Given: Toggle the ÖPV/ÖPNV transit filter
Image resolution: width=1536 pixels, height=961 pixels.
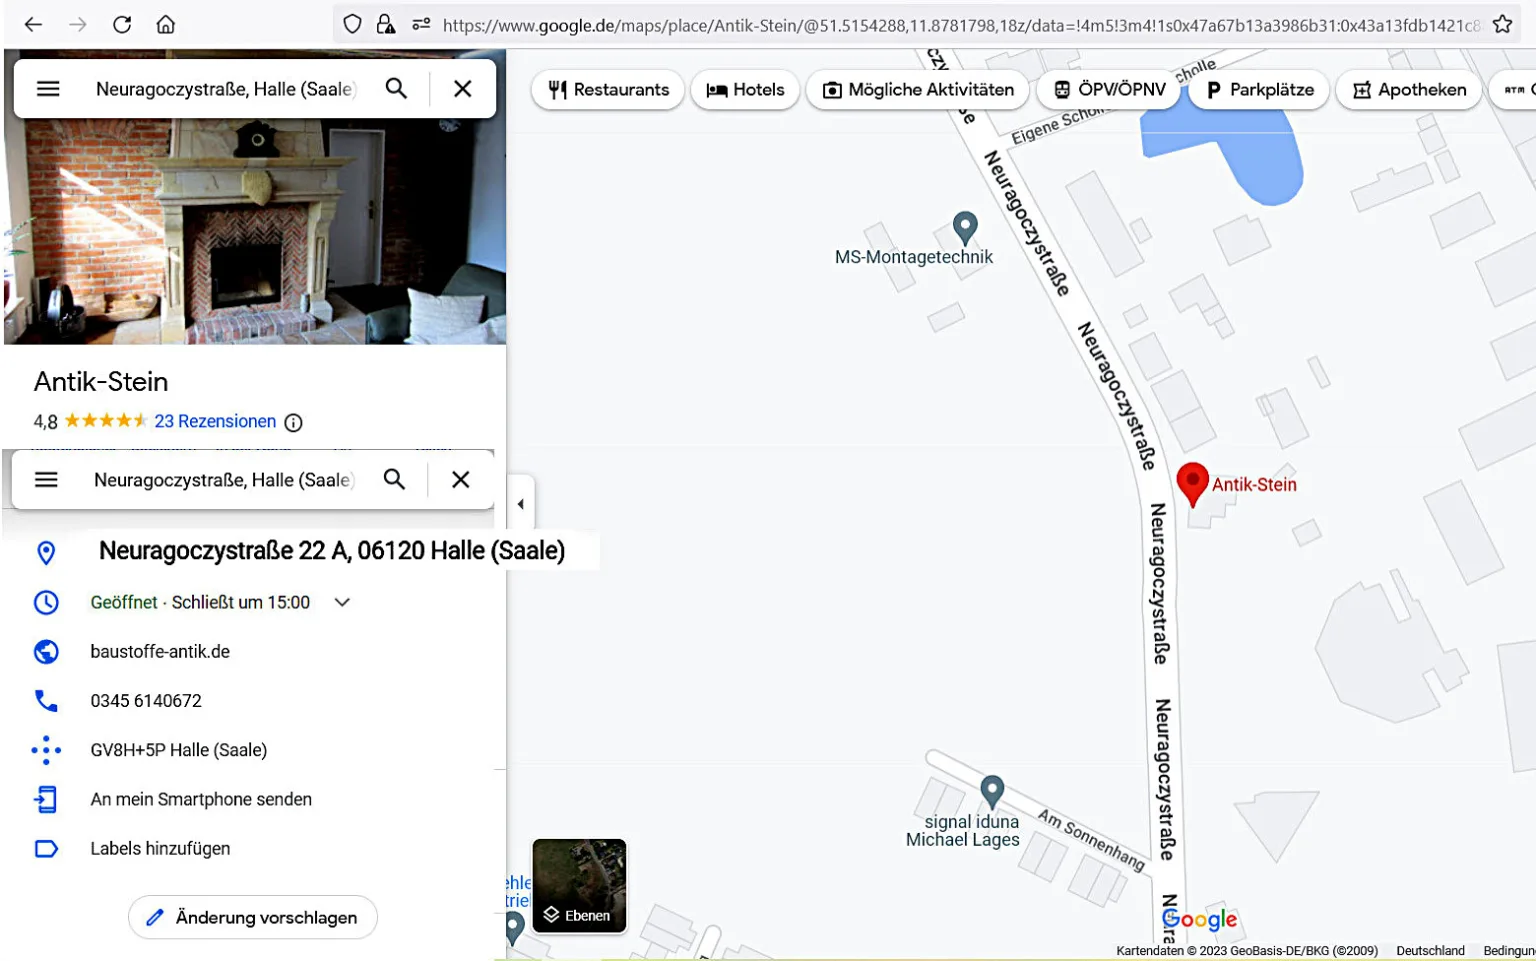Looking at the screenshot, I should point(1109,90).
